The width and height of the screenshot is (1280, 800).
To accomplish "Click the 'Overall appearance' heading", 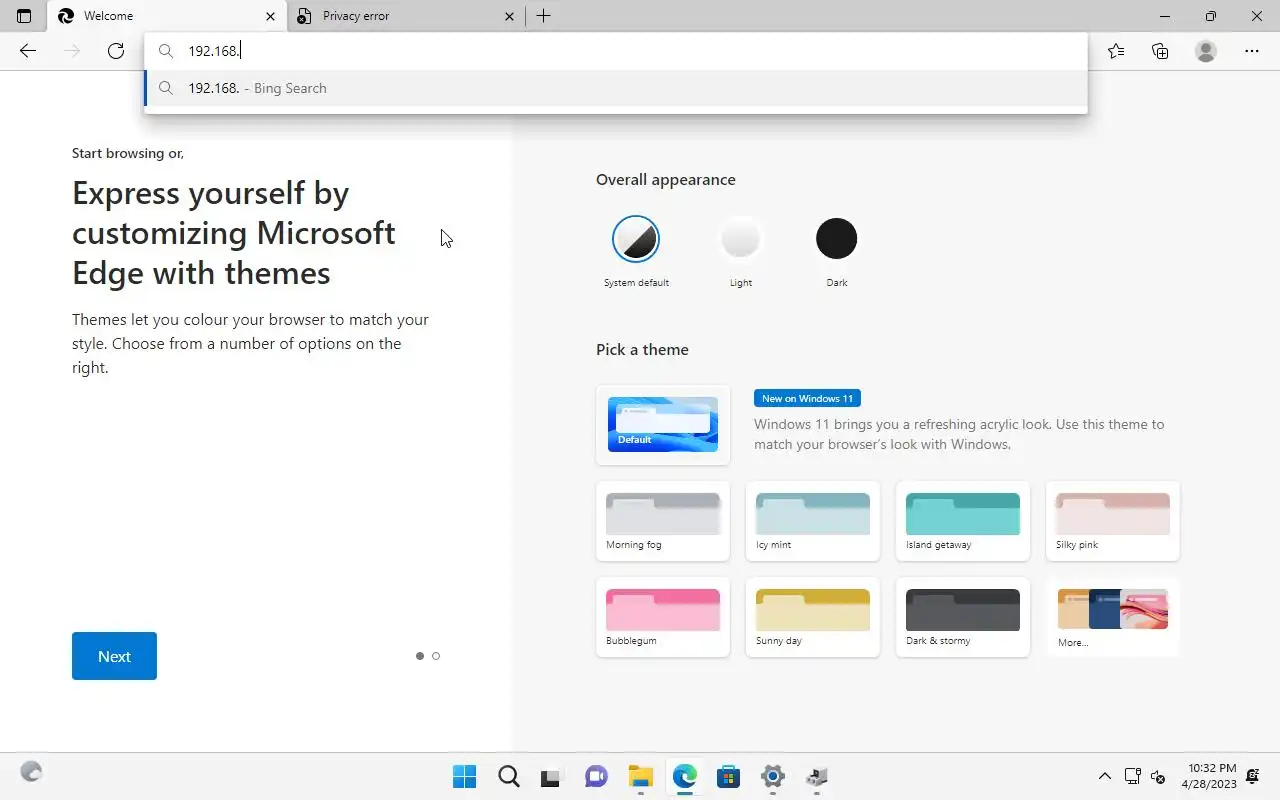I will pyautogui.click(x=666, y=180).
